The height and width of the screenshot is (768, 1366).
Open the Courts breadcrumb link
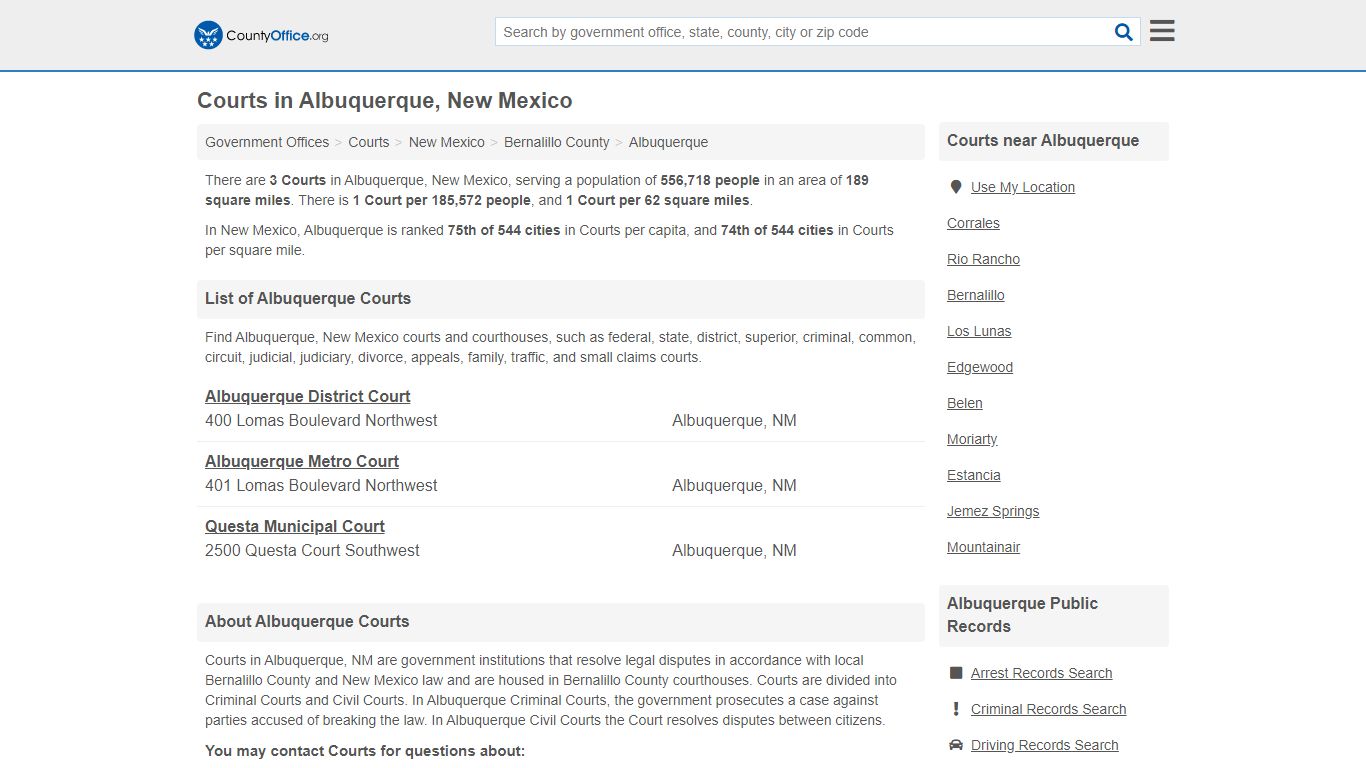click(x=369, y=142)
